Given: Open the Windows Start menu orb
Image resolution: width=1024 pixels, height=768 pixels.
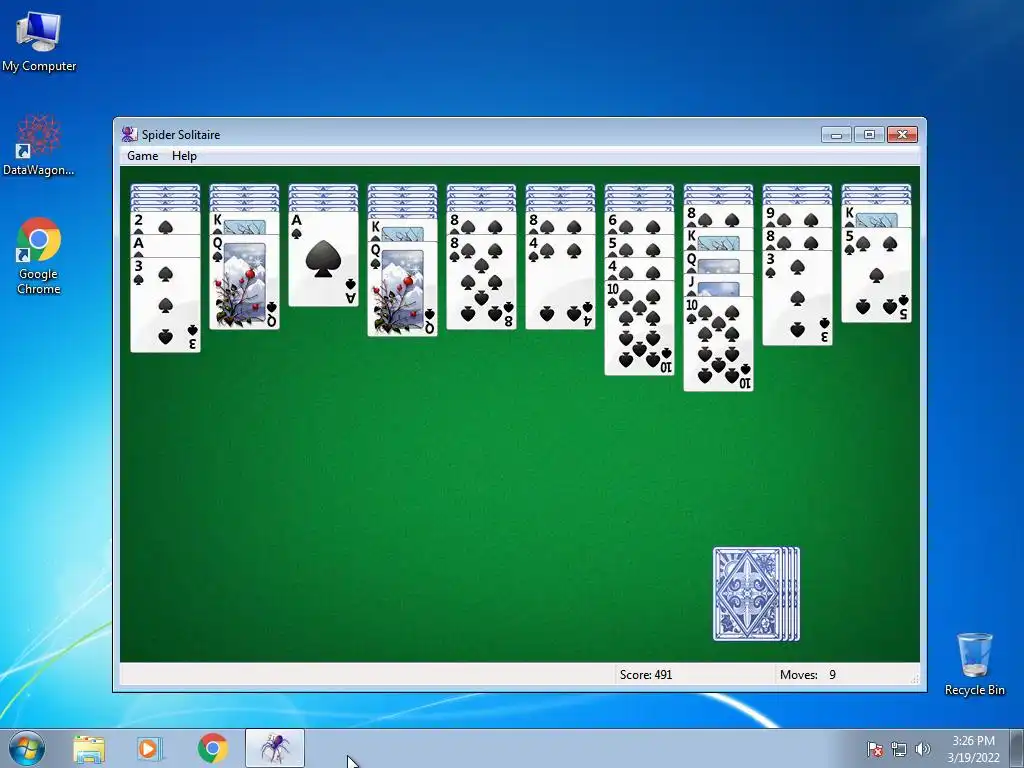Looking at the screenshot, I should (x=27, y=748).
